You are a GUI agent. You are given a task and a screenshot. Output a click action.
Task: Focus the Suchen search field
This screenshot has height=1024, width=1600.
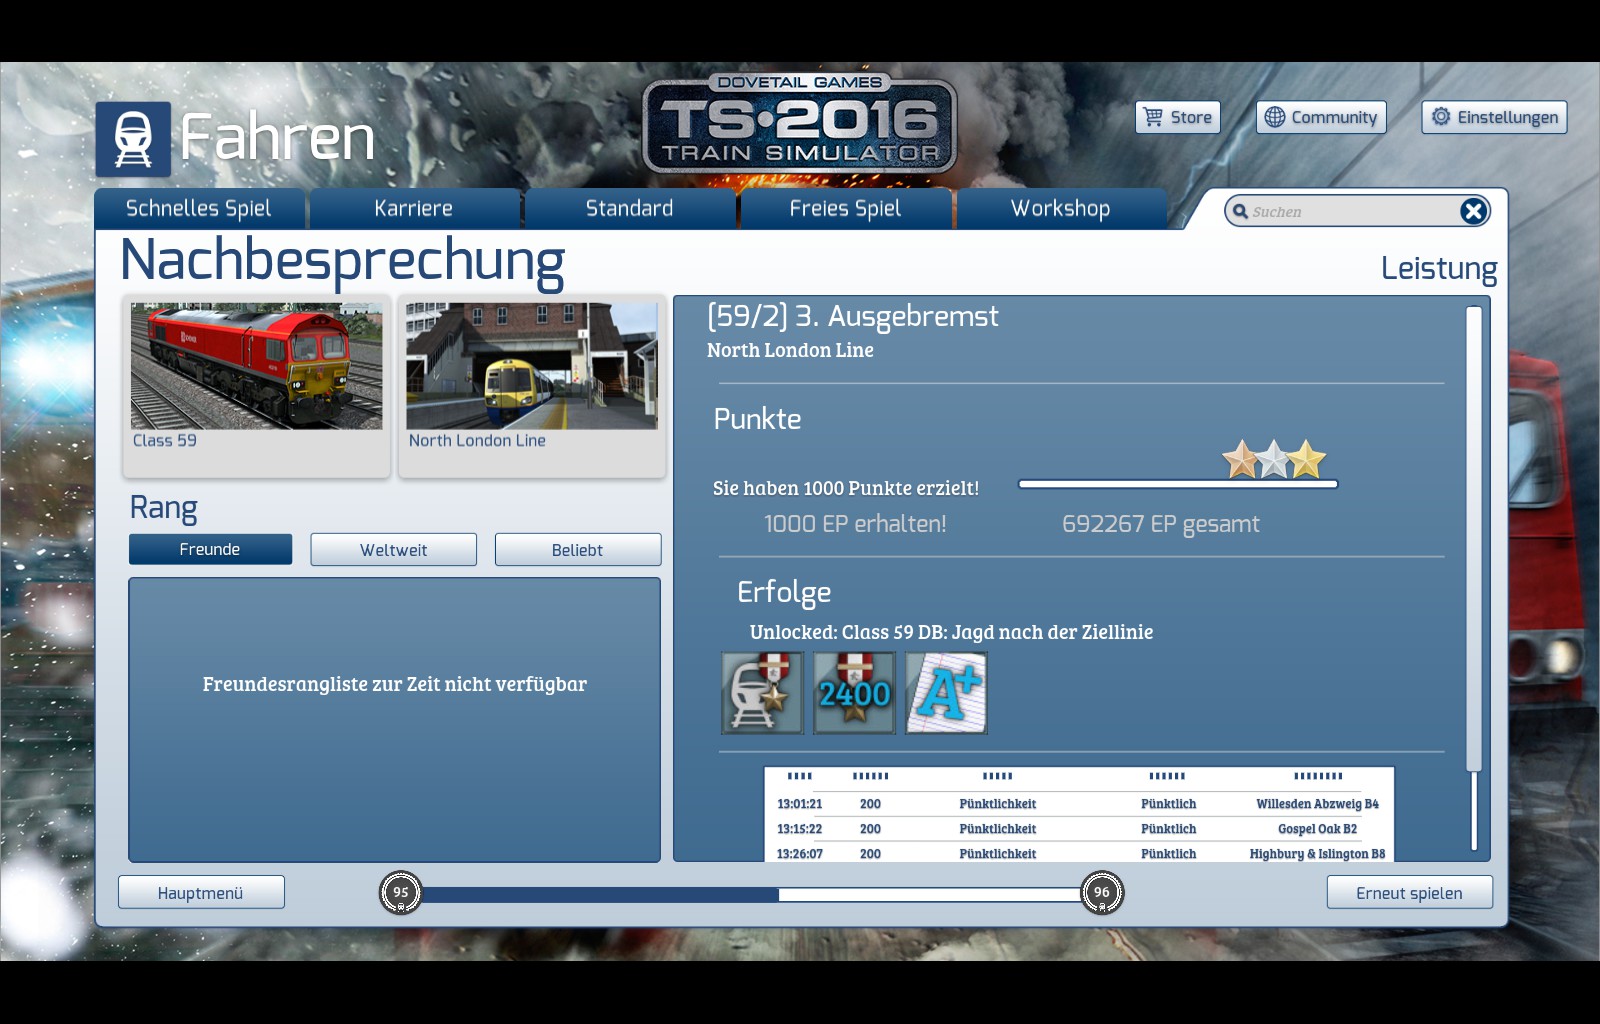tap(1355, 211)
